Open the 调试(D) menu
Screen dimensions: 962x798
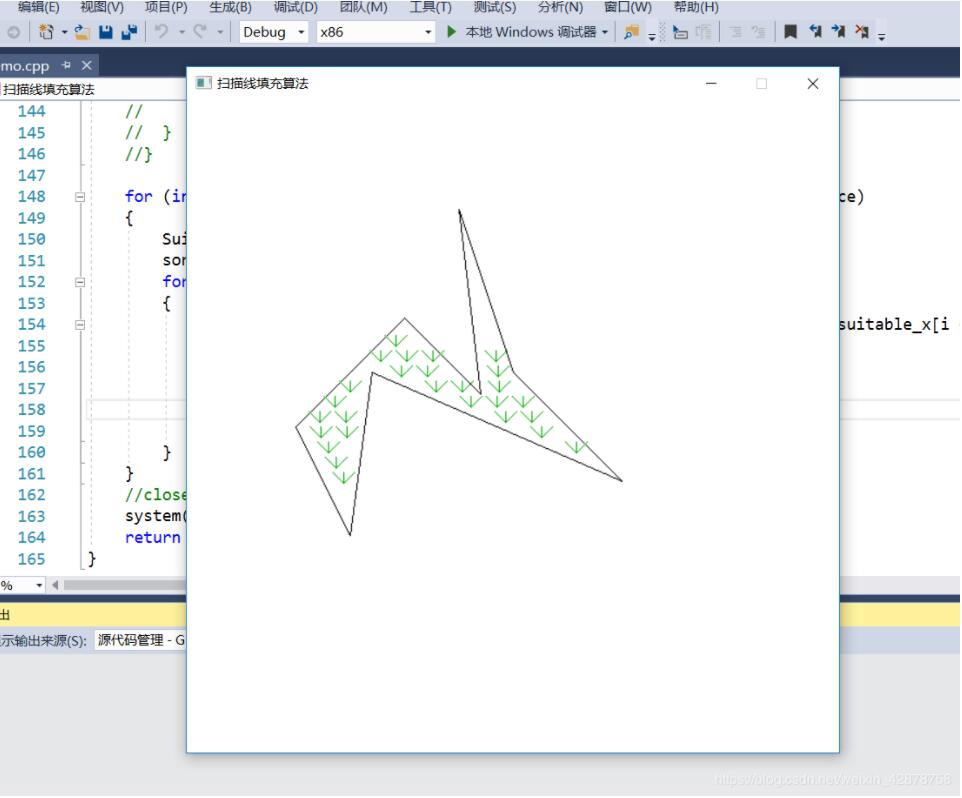tap(295, 7)
